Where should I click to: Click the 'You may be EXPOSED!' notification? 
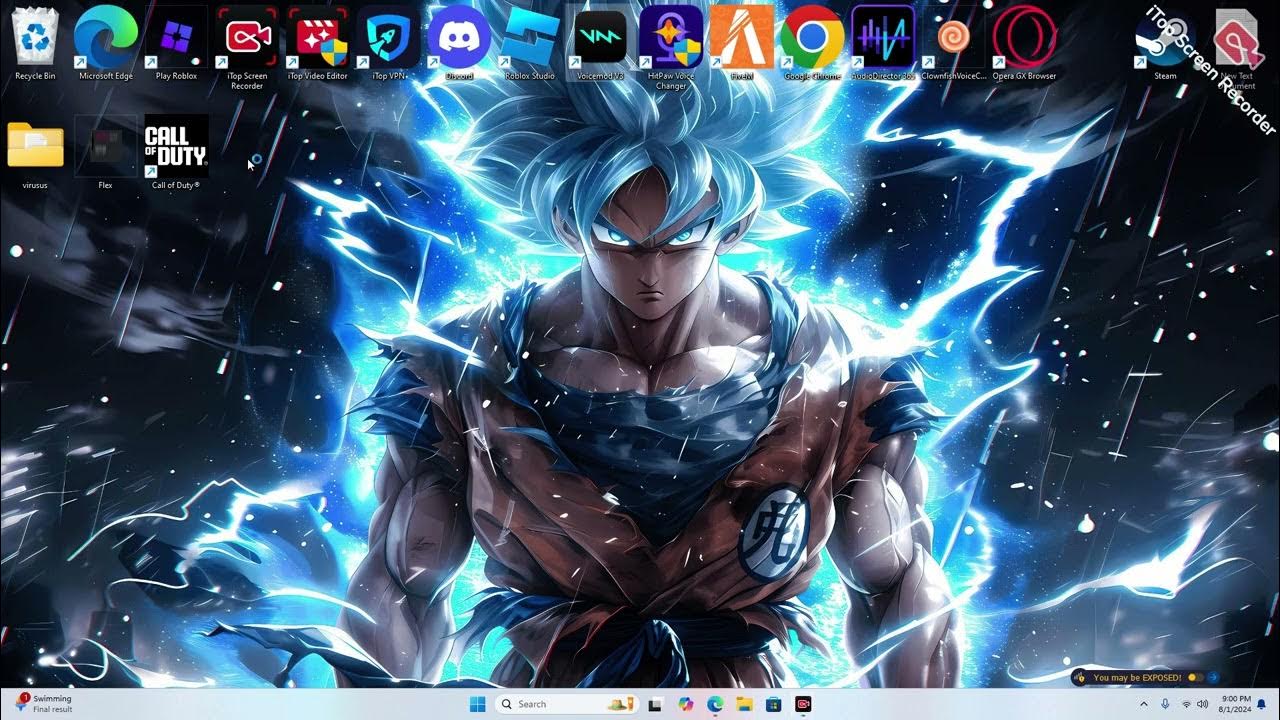tap(1145, 677)
